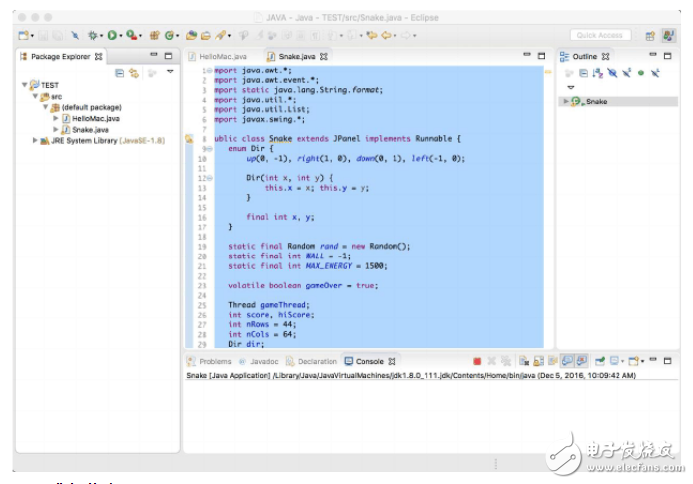Click into the Quick Access field
Screen dimensions: 693x484
coord(600,35)
